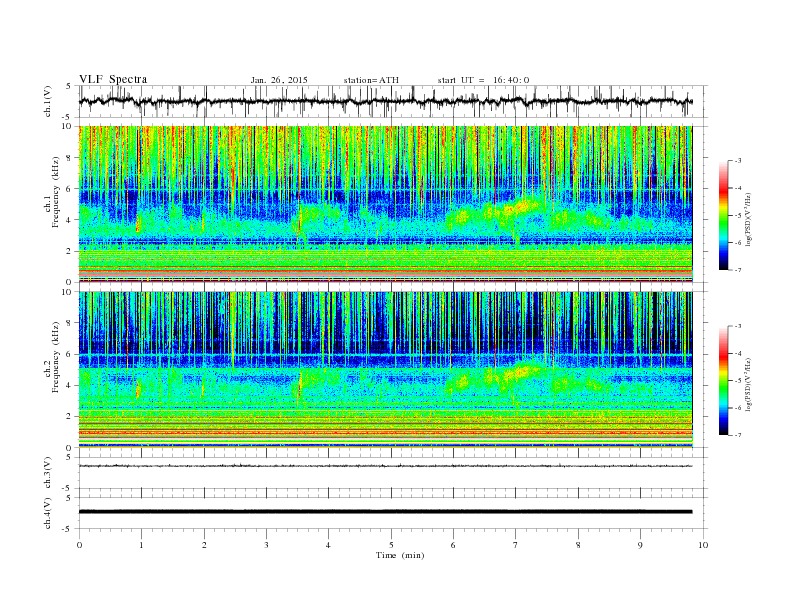The width and height of the screenshot is (792, 612).
Task: Select the date text "Jan. 26, 2015"
Action: 279,80
